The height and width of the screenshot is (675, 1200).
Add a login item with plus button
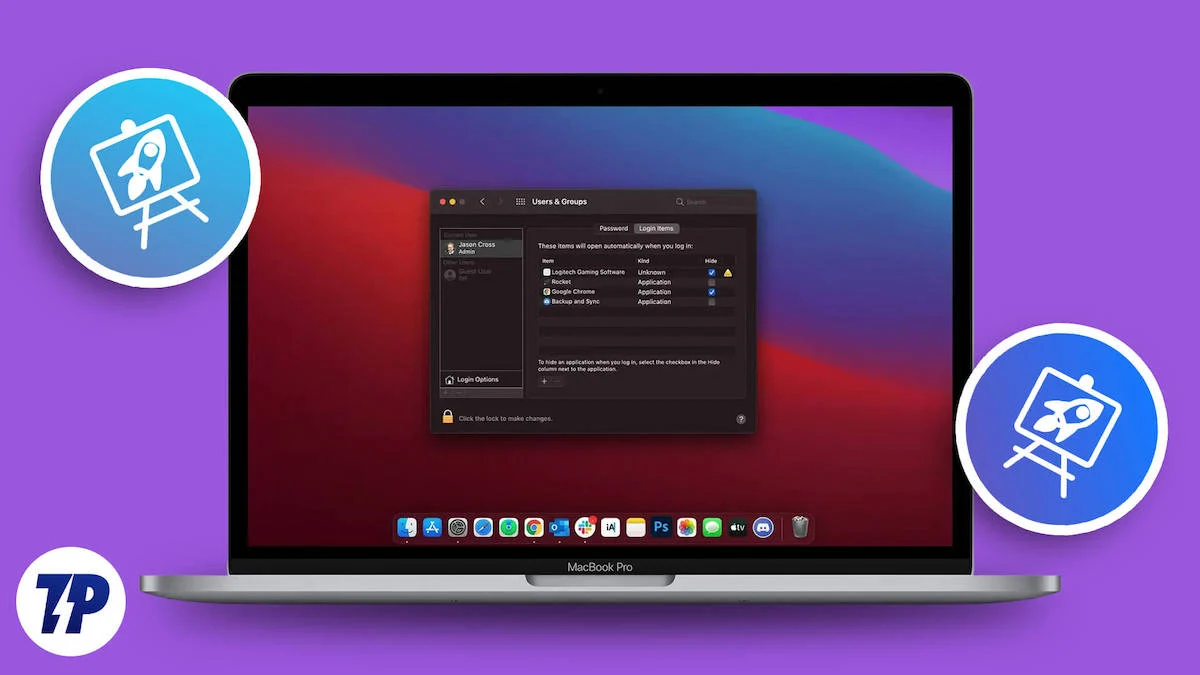pos(545,381)
